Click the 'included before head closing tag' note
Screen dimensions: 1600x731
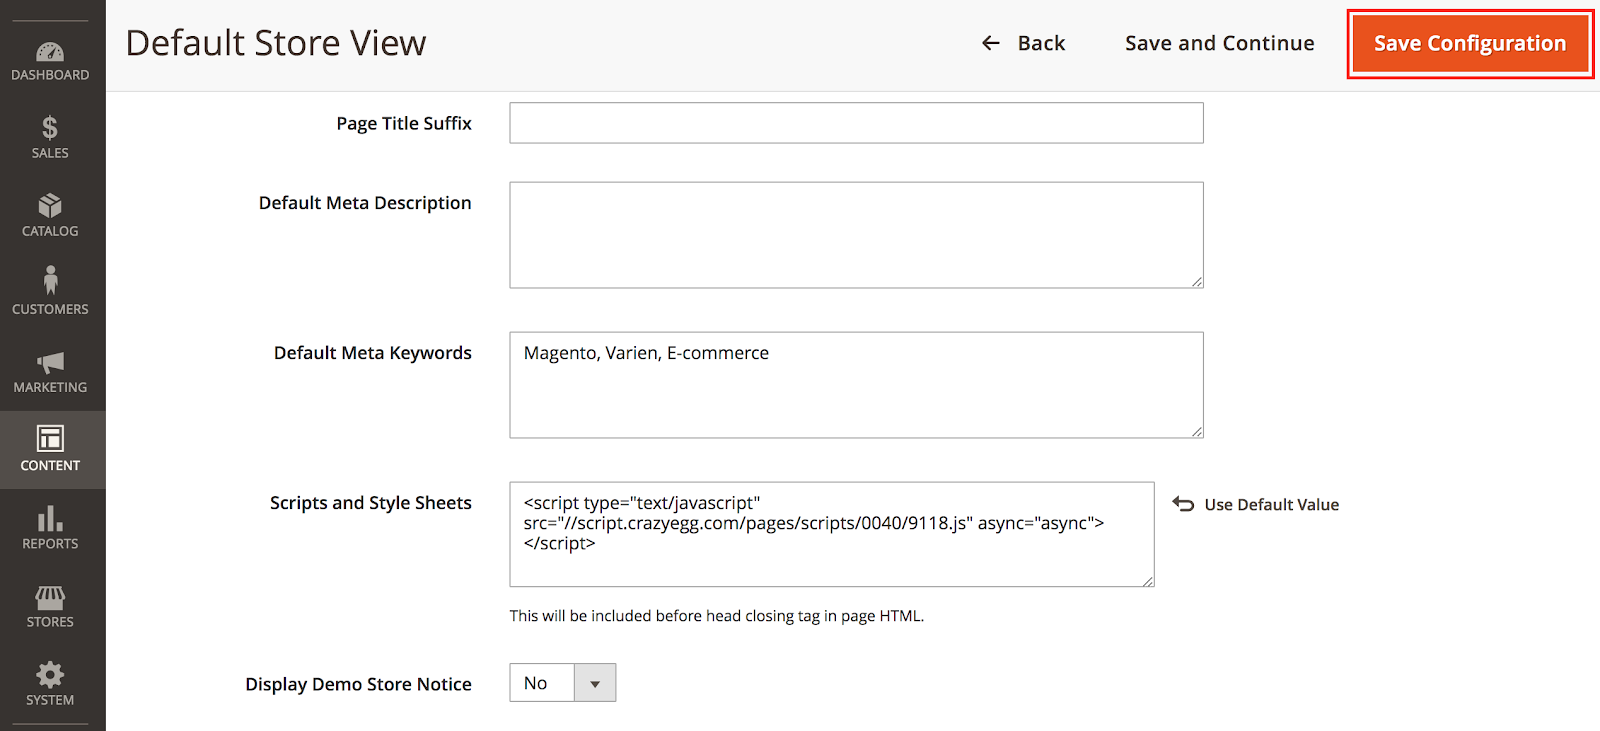717,616
